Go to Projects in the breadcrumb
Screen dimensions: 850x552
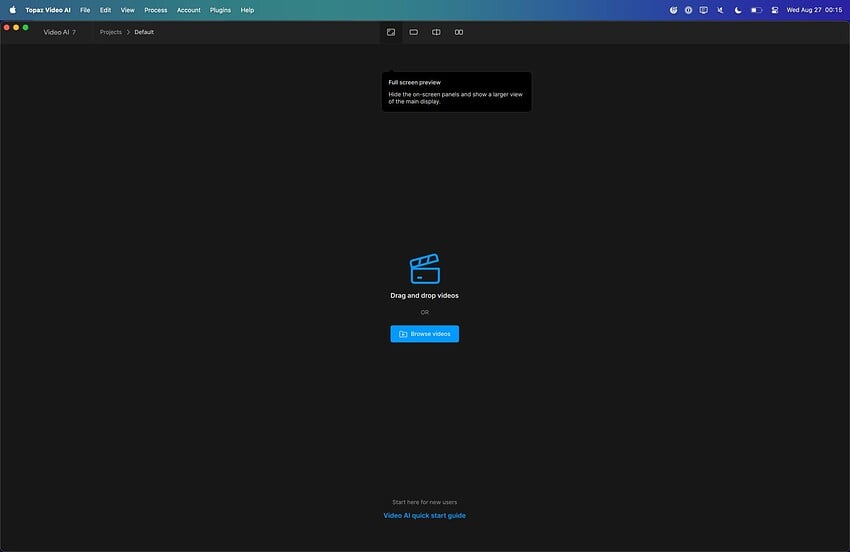click(x=111, y=32)
